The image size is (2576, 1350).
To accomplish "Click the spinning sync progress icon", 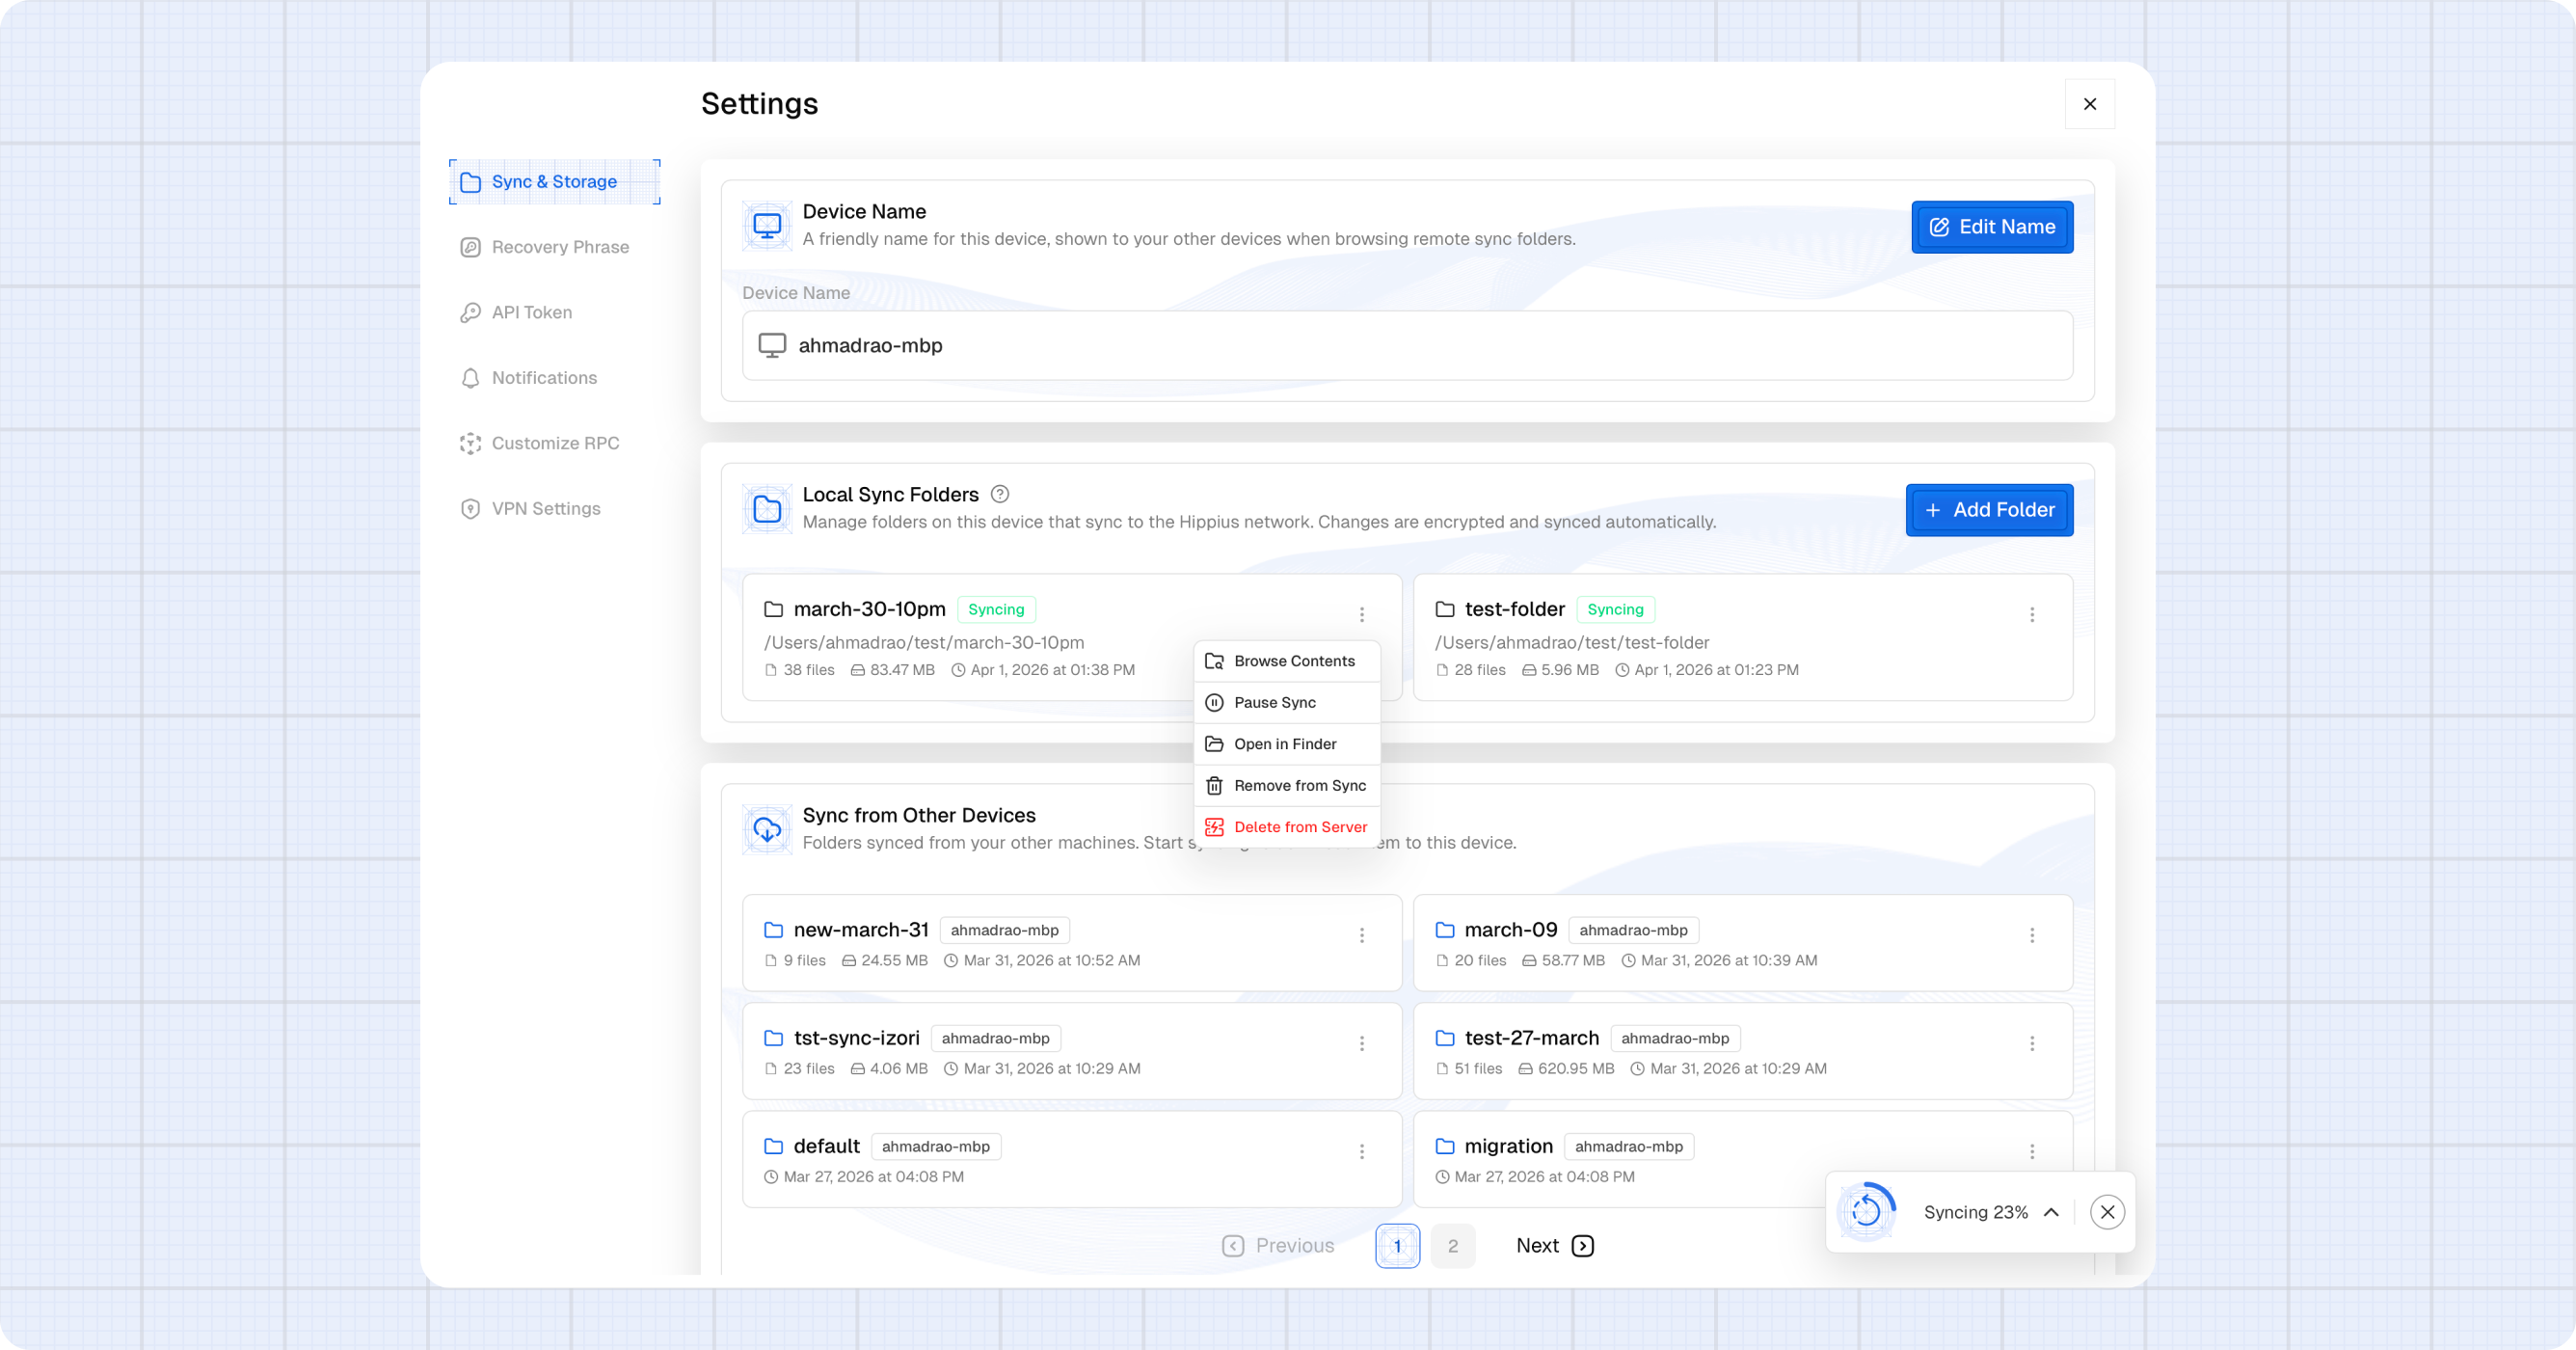I will (x=1866, y=1212).
